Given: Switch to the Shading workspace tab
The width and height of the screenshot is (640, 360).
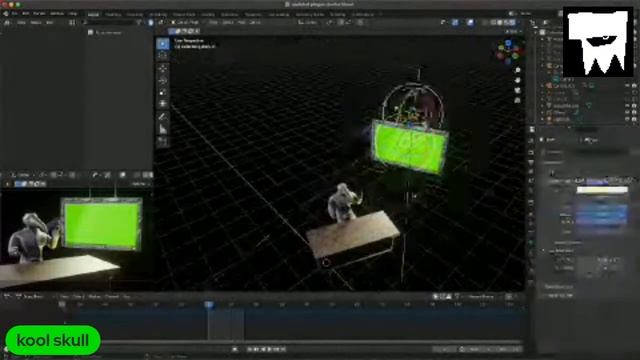Looking at the screenshot, I should (208, 14).
